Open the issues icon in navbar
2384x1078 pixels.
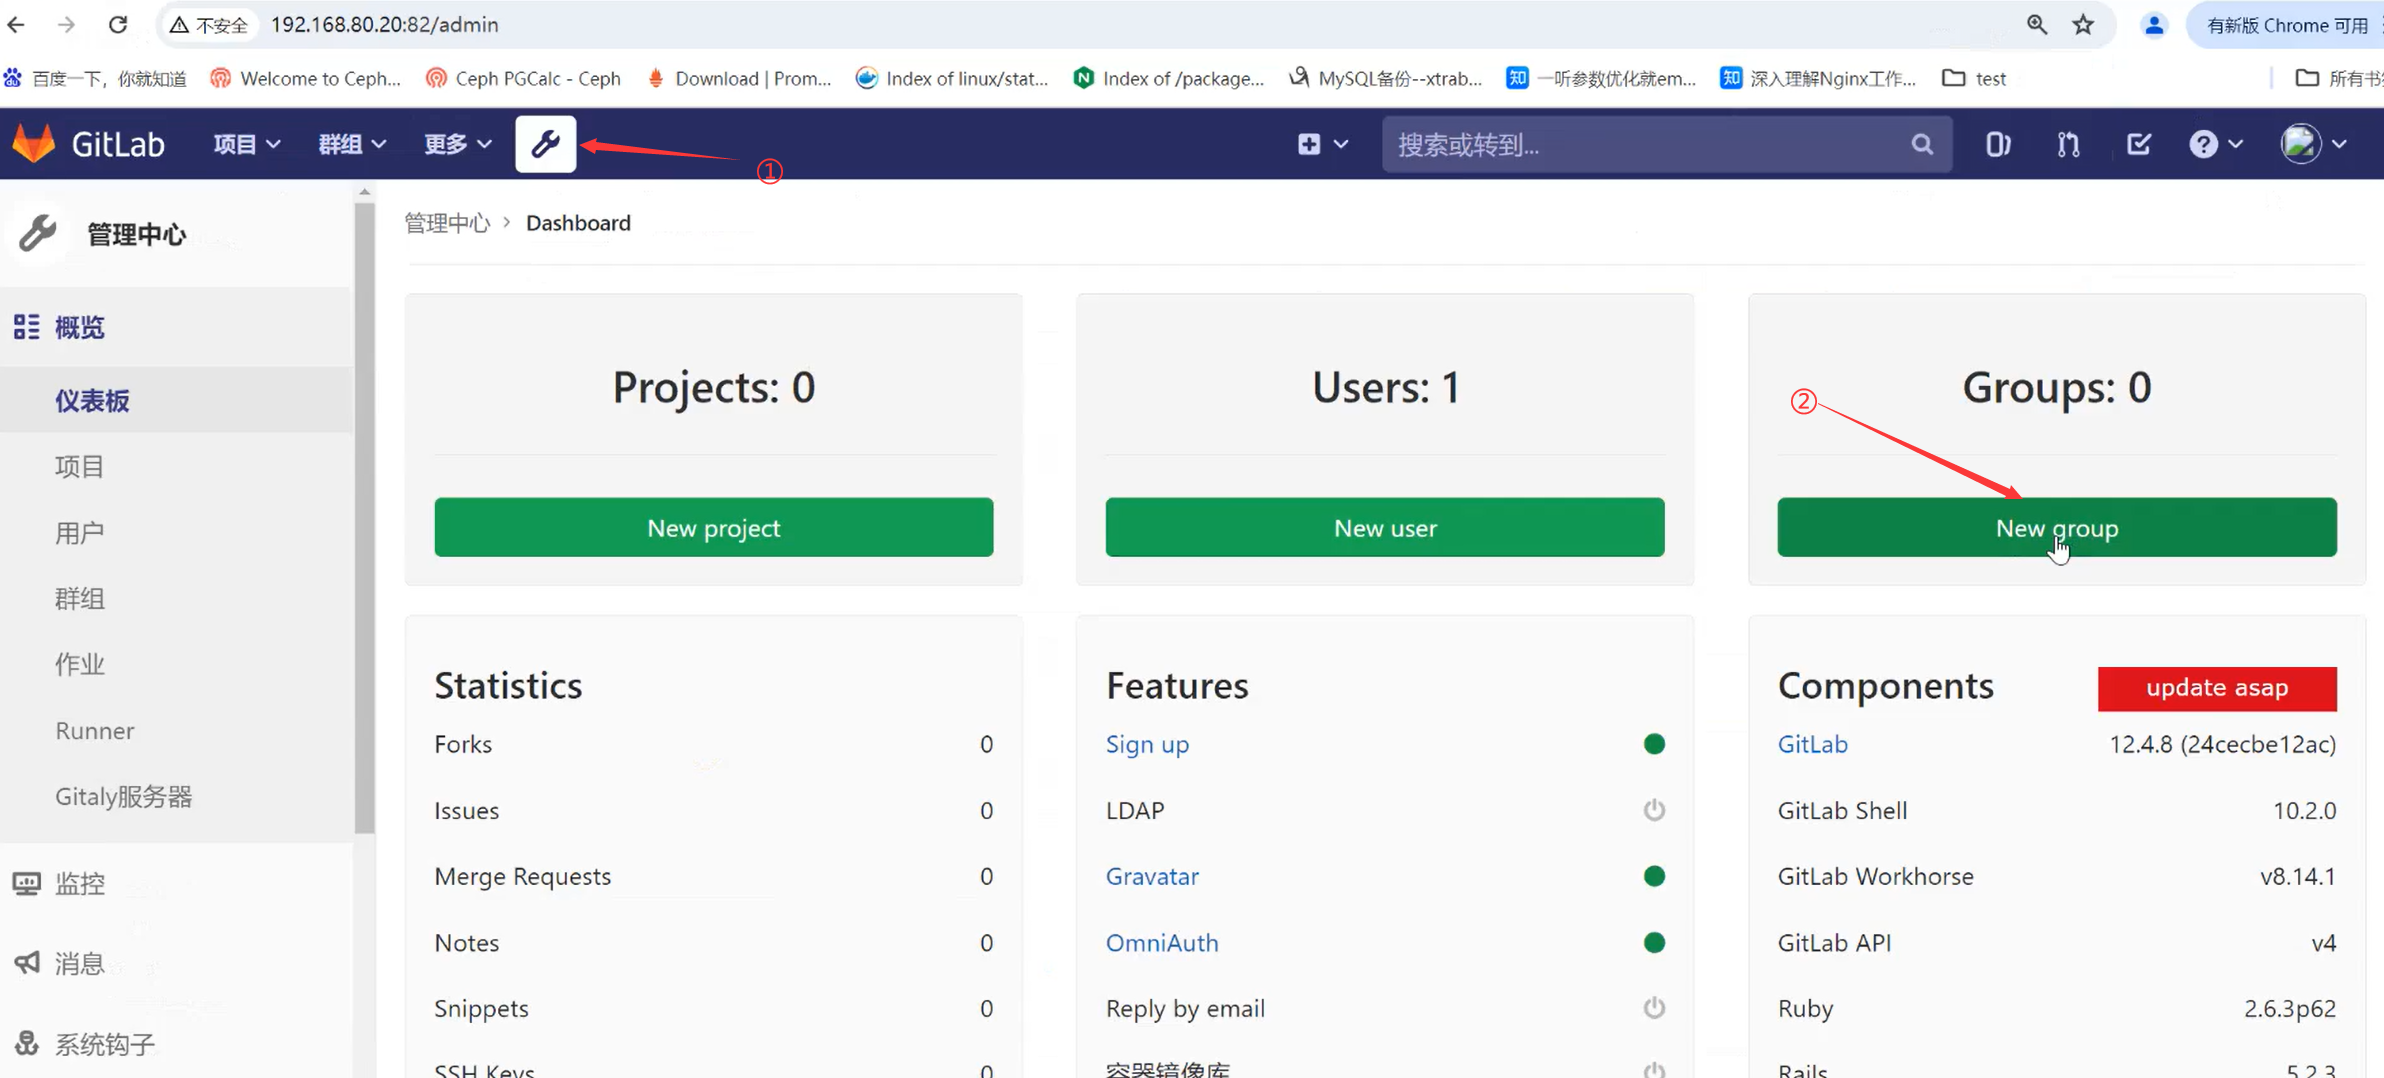pos(1997,144)
